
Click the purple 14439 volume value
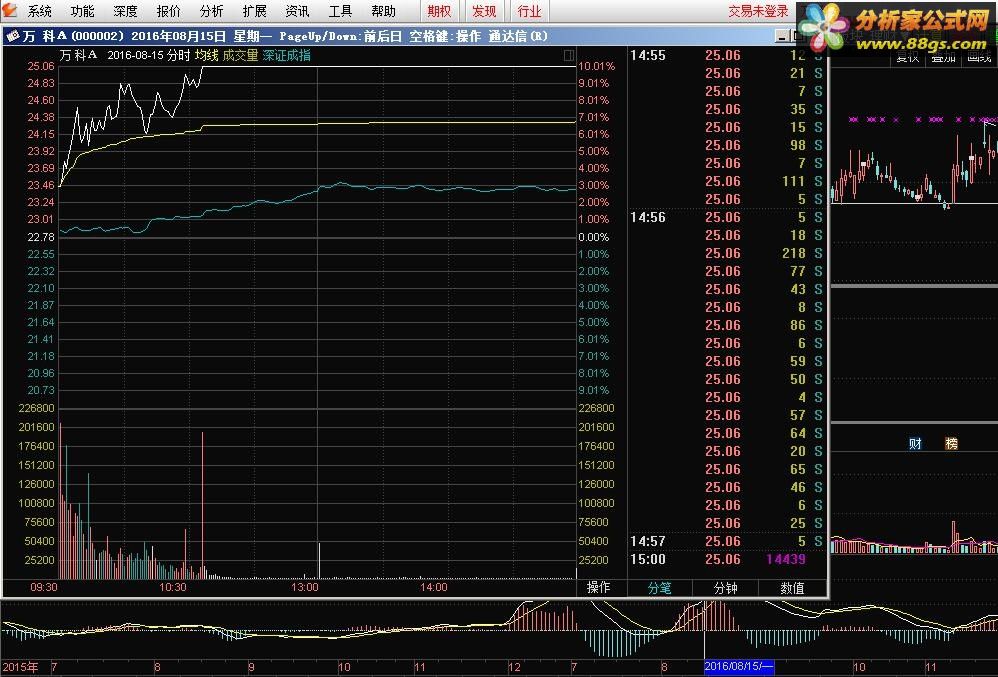tap(786, 559)
